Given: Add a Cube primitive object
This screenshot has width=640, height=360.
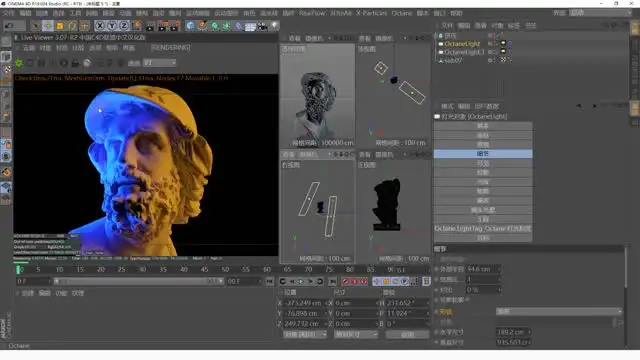Looking at the screenshot, I should click(190, 26).
